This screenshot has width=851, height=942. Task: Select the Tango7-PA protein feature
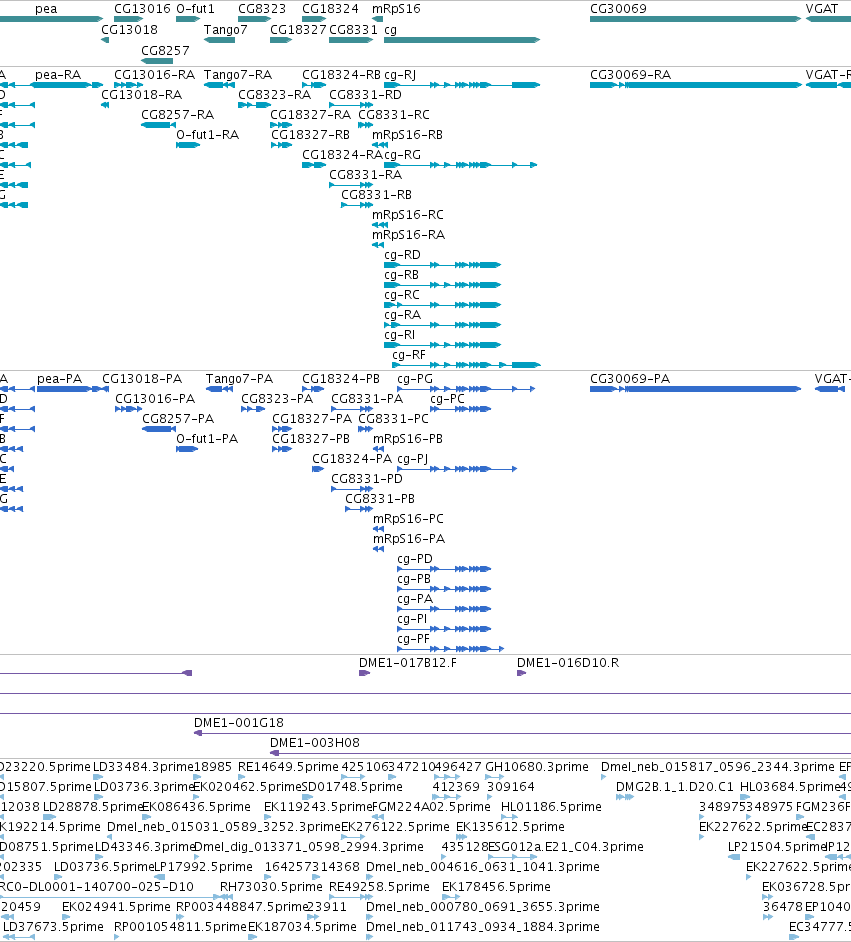point(219,389)
